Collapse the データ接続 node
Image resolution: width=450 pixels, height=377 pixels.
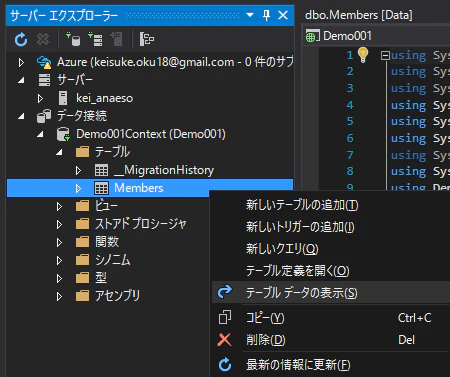[x=21, y=116]
